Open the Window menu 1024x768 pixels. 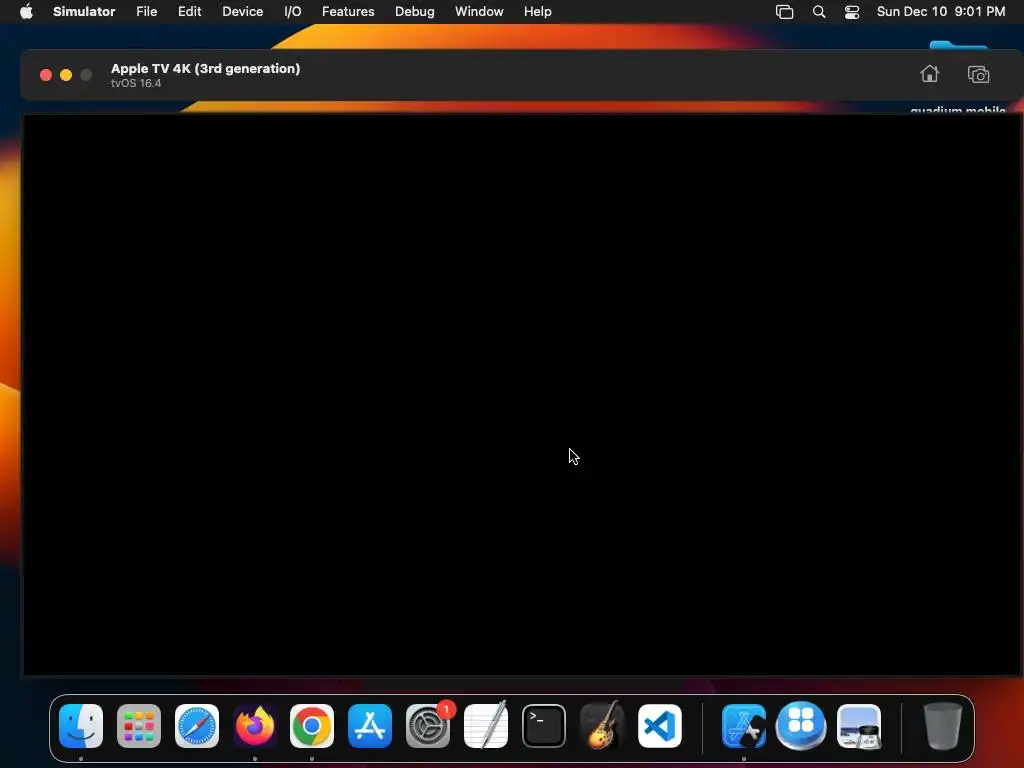(x=479, y=11)
